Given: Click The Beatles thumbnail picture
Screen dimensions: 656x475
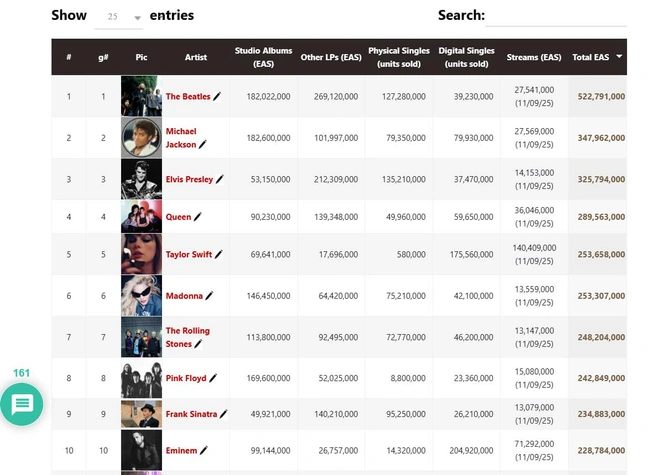Looking at the screenshot, I should tap(141, 97).
